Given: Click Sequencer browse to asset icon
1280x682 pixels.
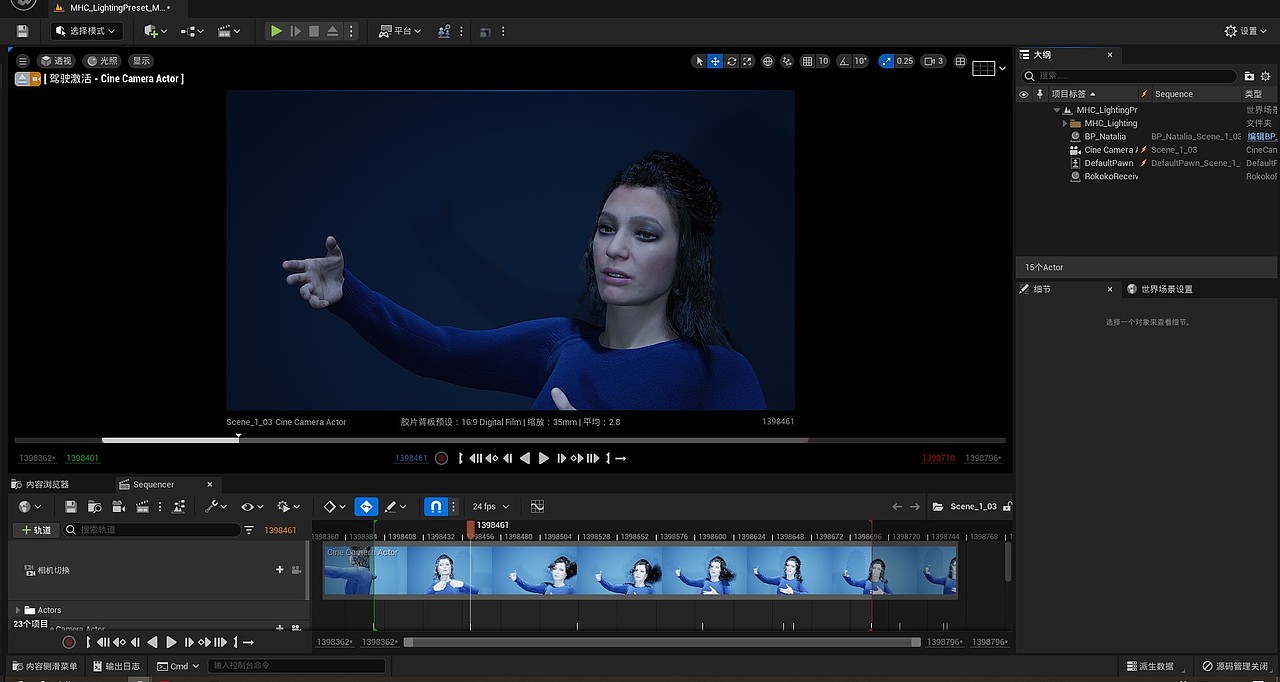Looking at the screenshot, I should [94, 507].
